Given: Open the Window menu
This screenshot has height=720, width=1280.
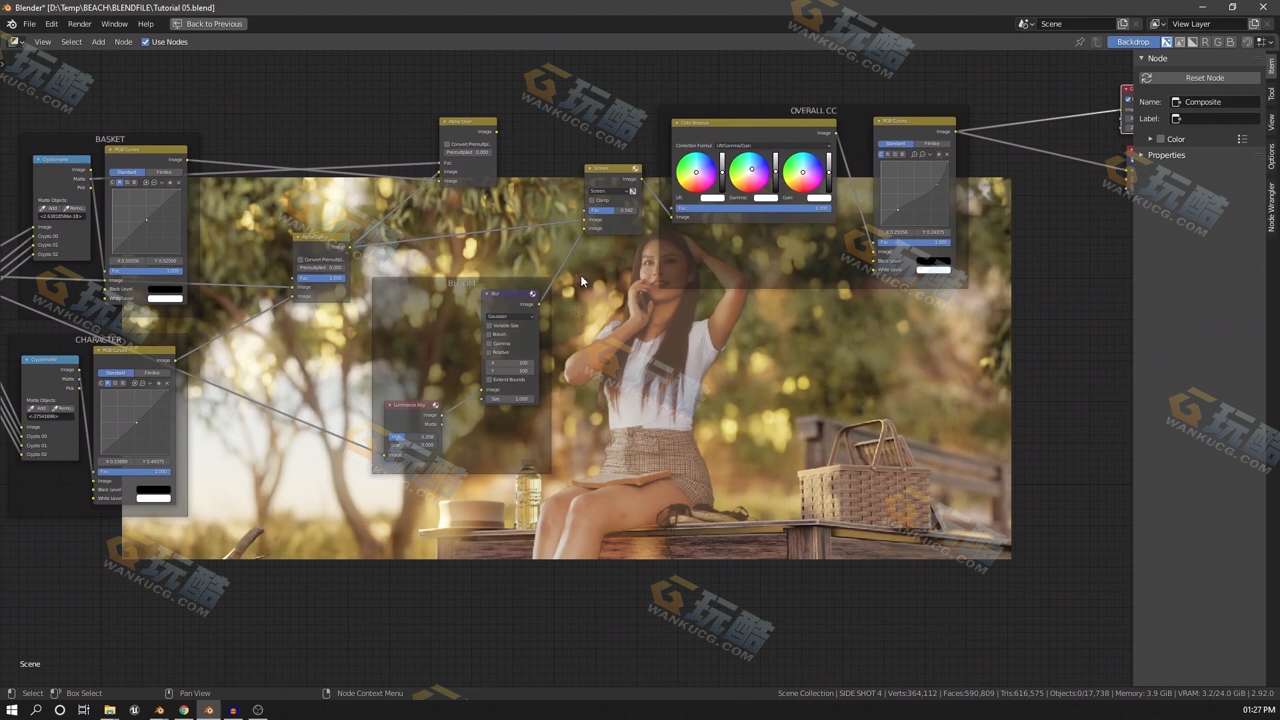Looking at the screenshot, I should 114,24.
